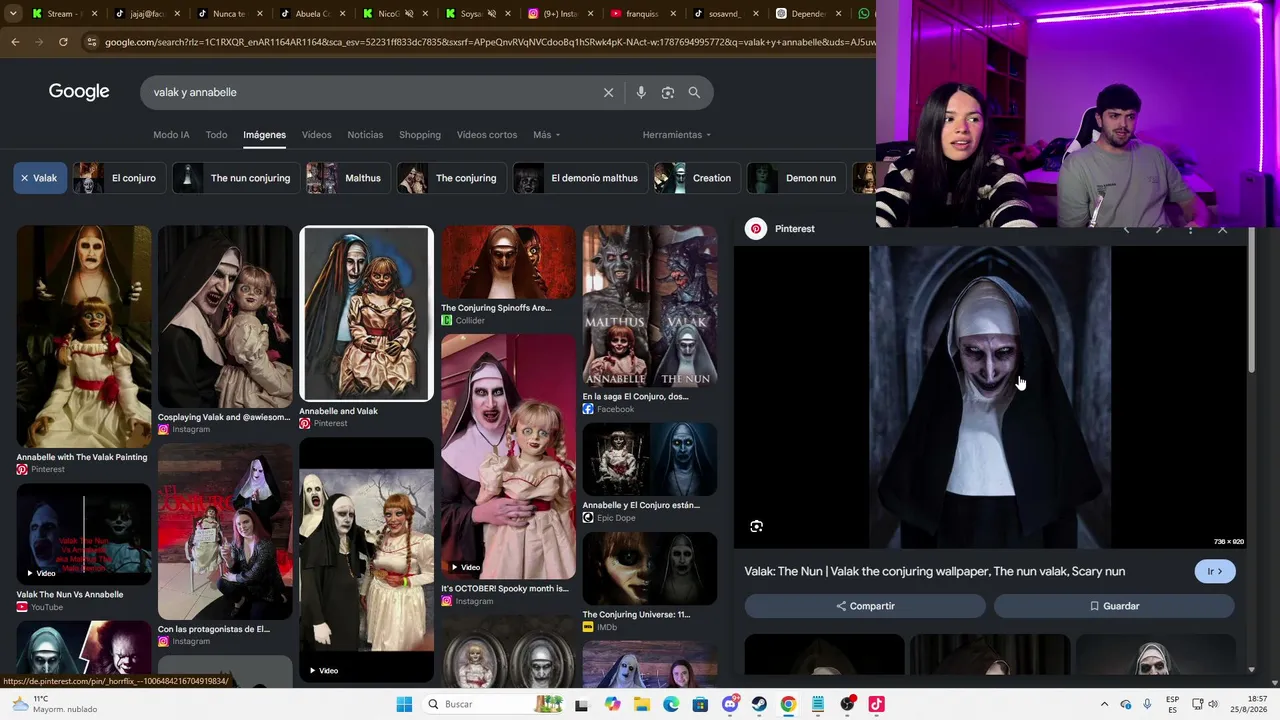The width and height of the screenshot is (1280, 720).
Task: Open OBS Studio from the taskbar
Action: click(847, 704)
